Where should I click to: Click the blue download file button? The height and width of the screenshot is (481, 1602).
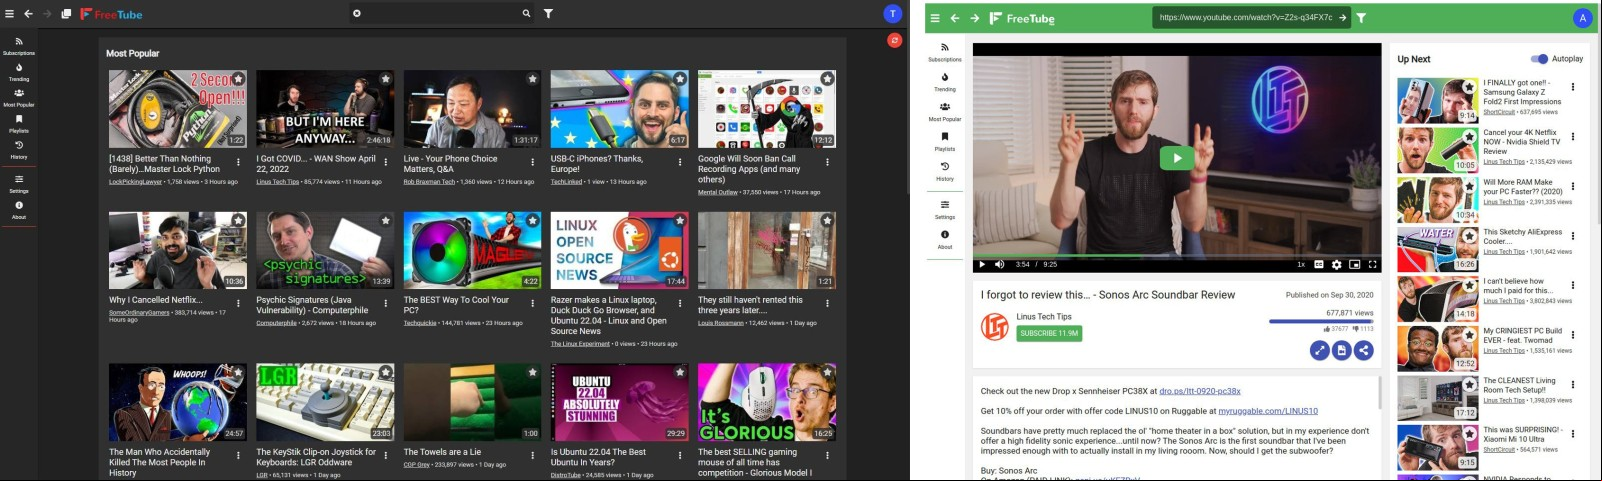click(x=1342, y=350)
